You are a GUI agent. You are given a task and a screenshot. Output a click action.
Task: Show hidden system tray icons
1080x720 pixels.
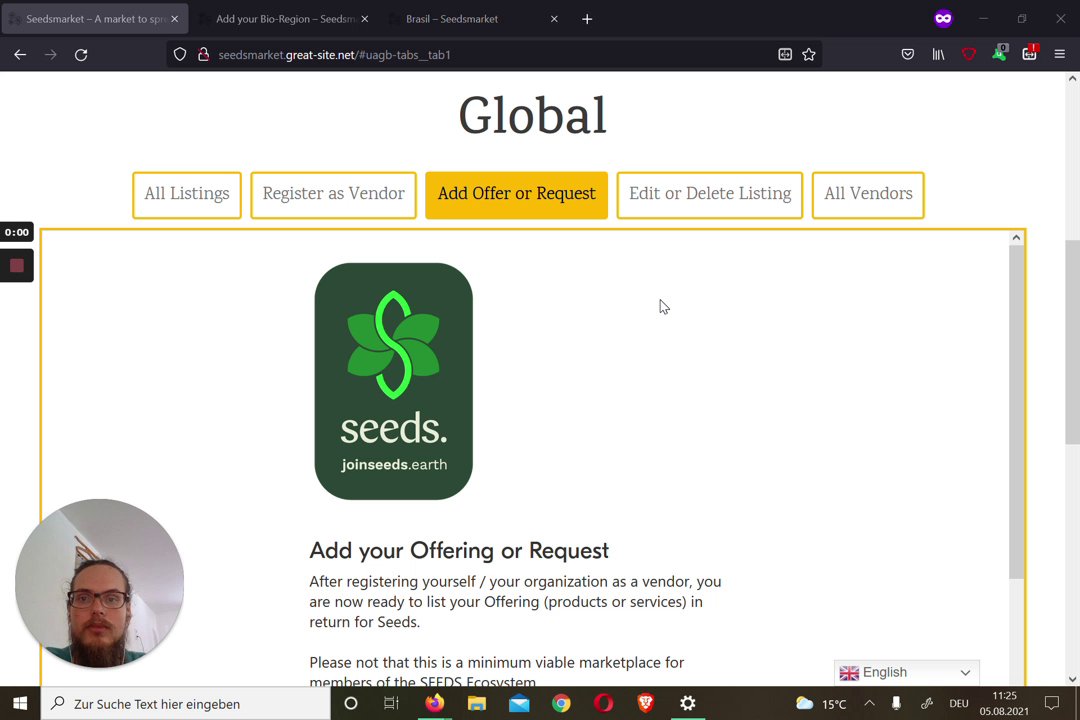point(869,703)
